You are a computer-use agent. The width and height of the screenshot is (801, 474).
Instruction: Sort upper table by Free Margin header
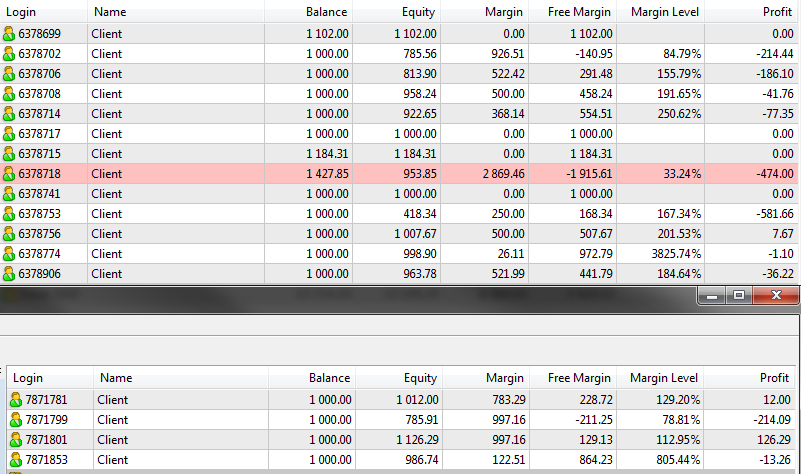tap(573, 12)
